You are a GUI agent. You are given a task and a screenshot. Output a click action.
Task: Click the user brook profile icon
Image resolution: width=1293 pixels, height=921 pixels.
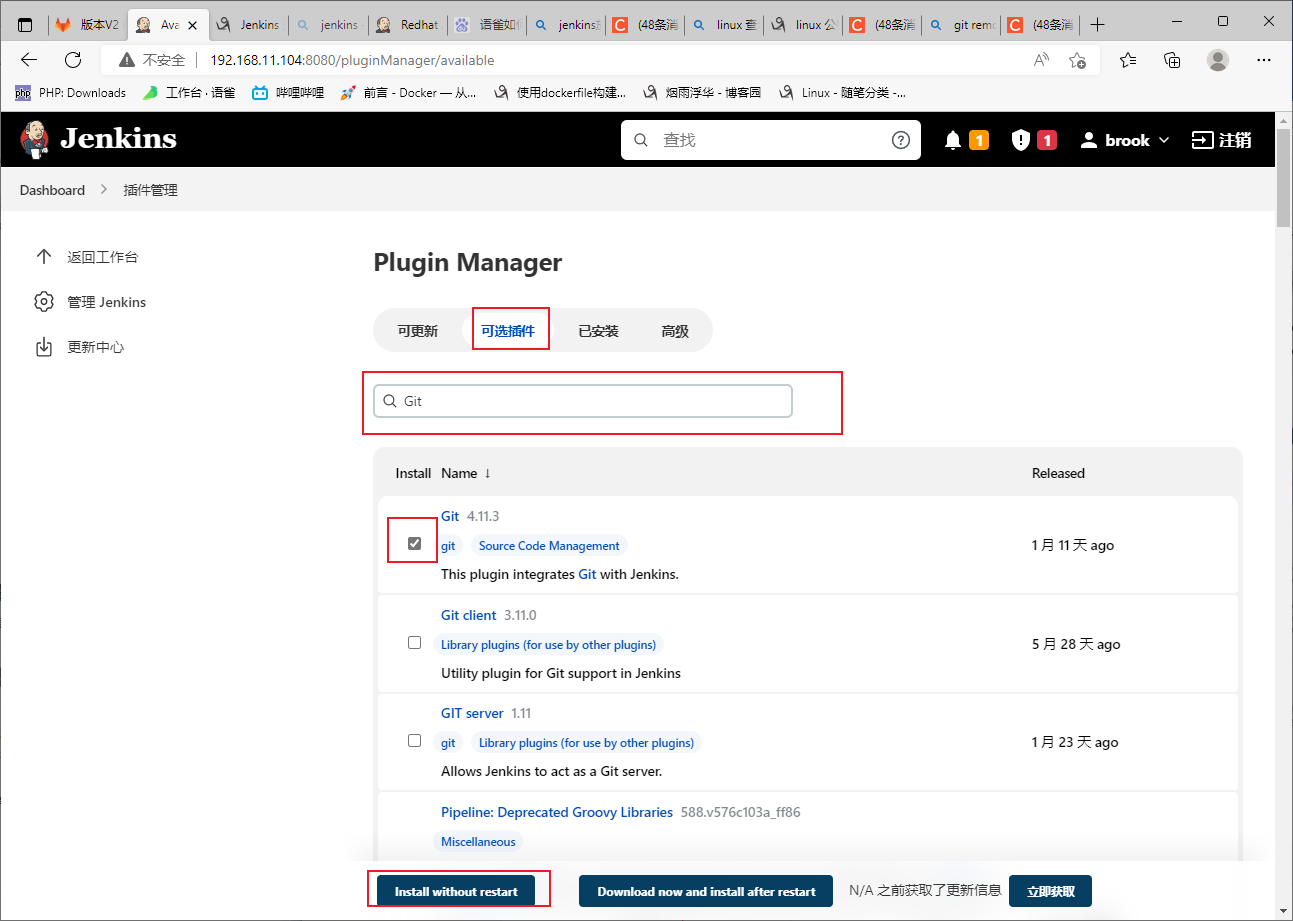pos(1089,140)
